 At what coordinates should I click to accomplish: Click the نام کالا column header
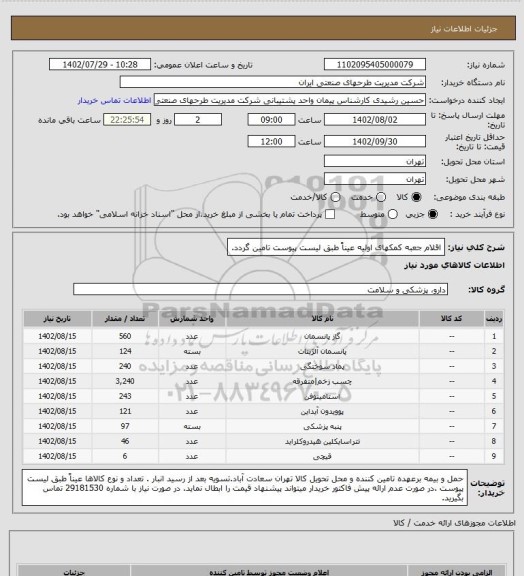click(322, 319)
